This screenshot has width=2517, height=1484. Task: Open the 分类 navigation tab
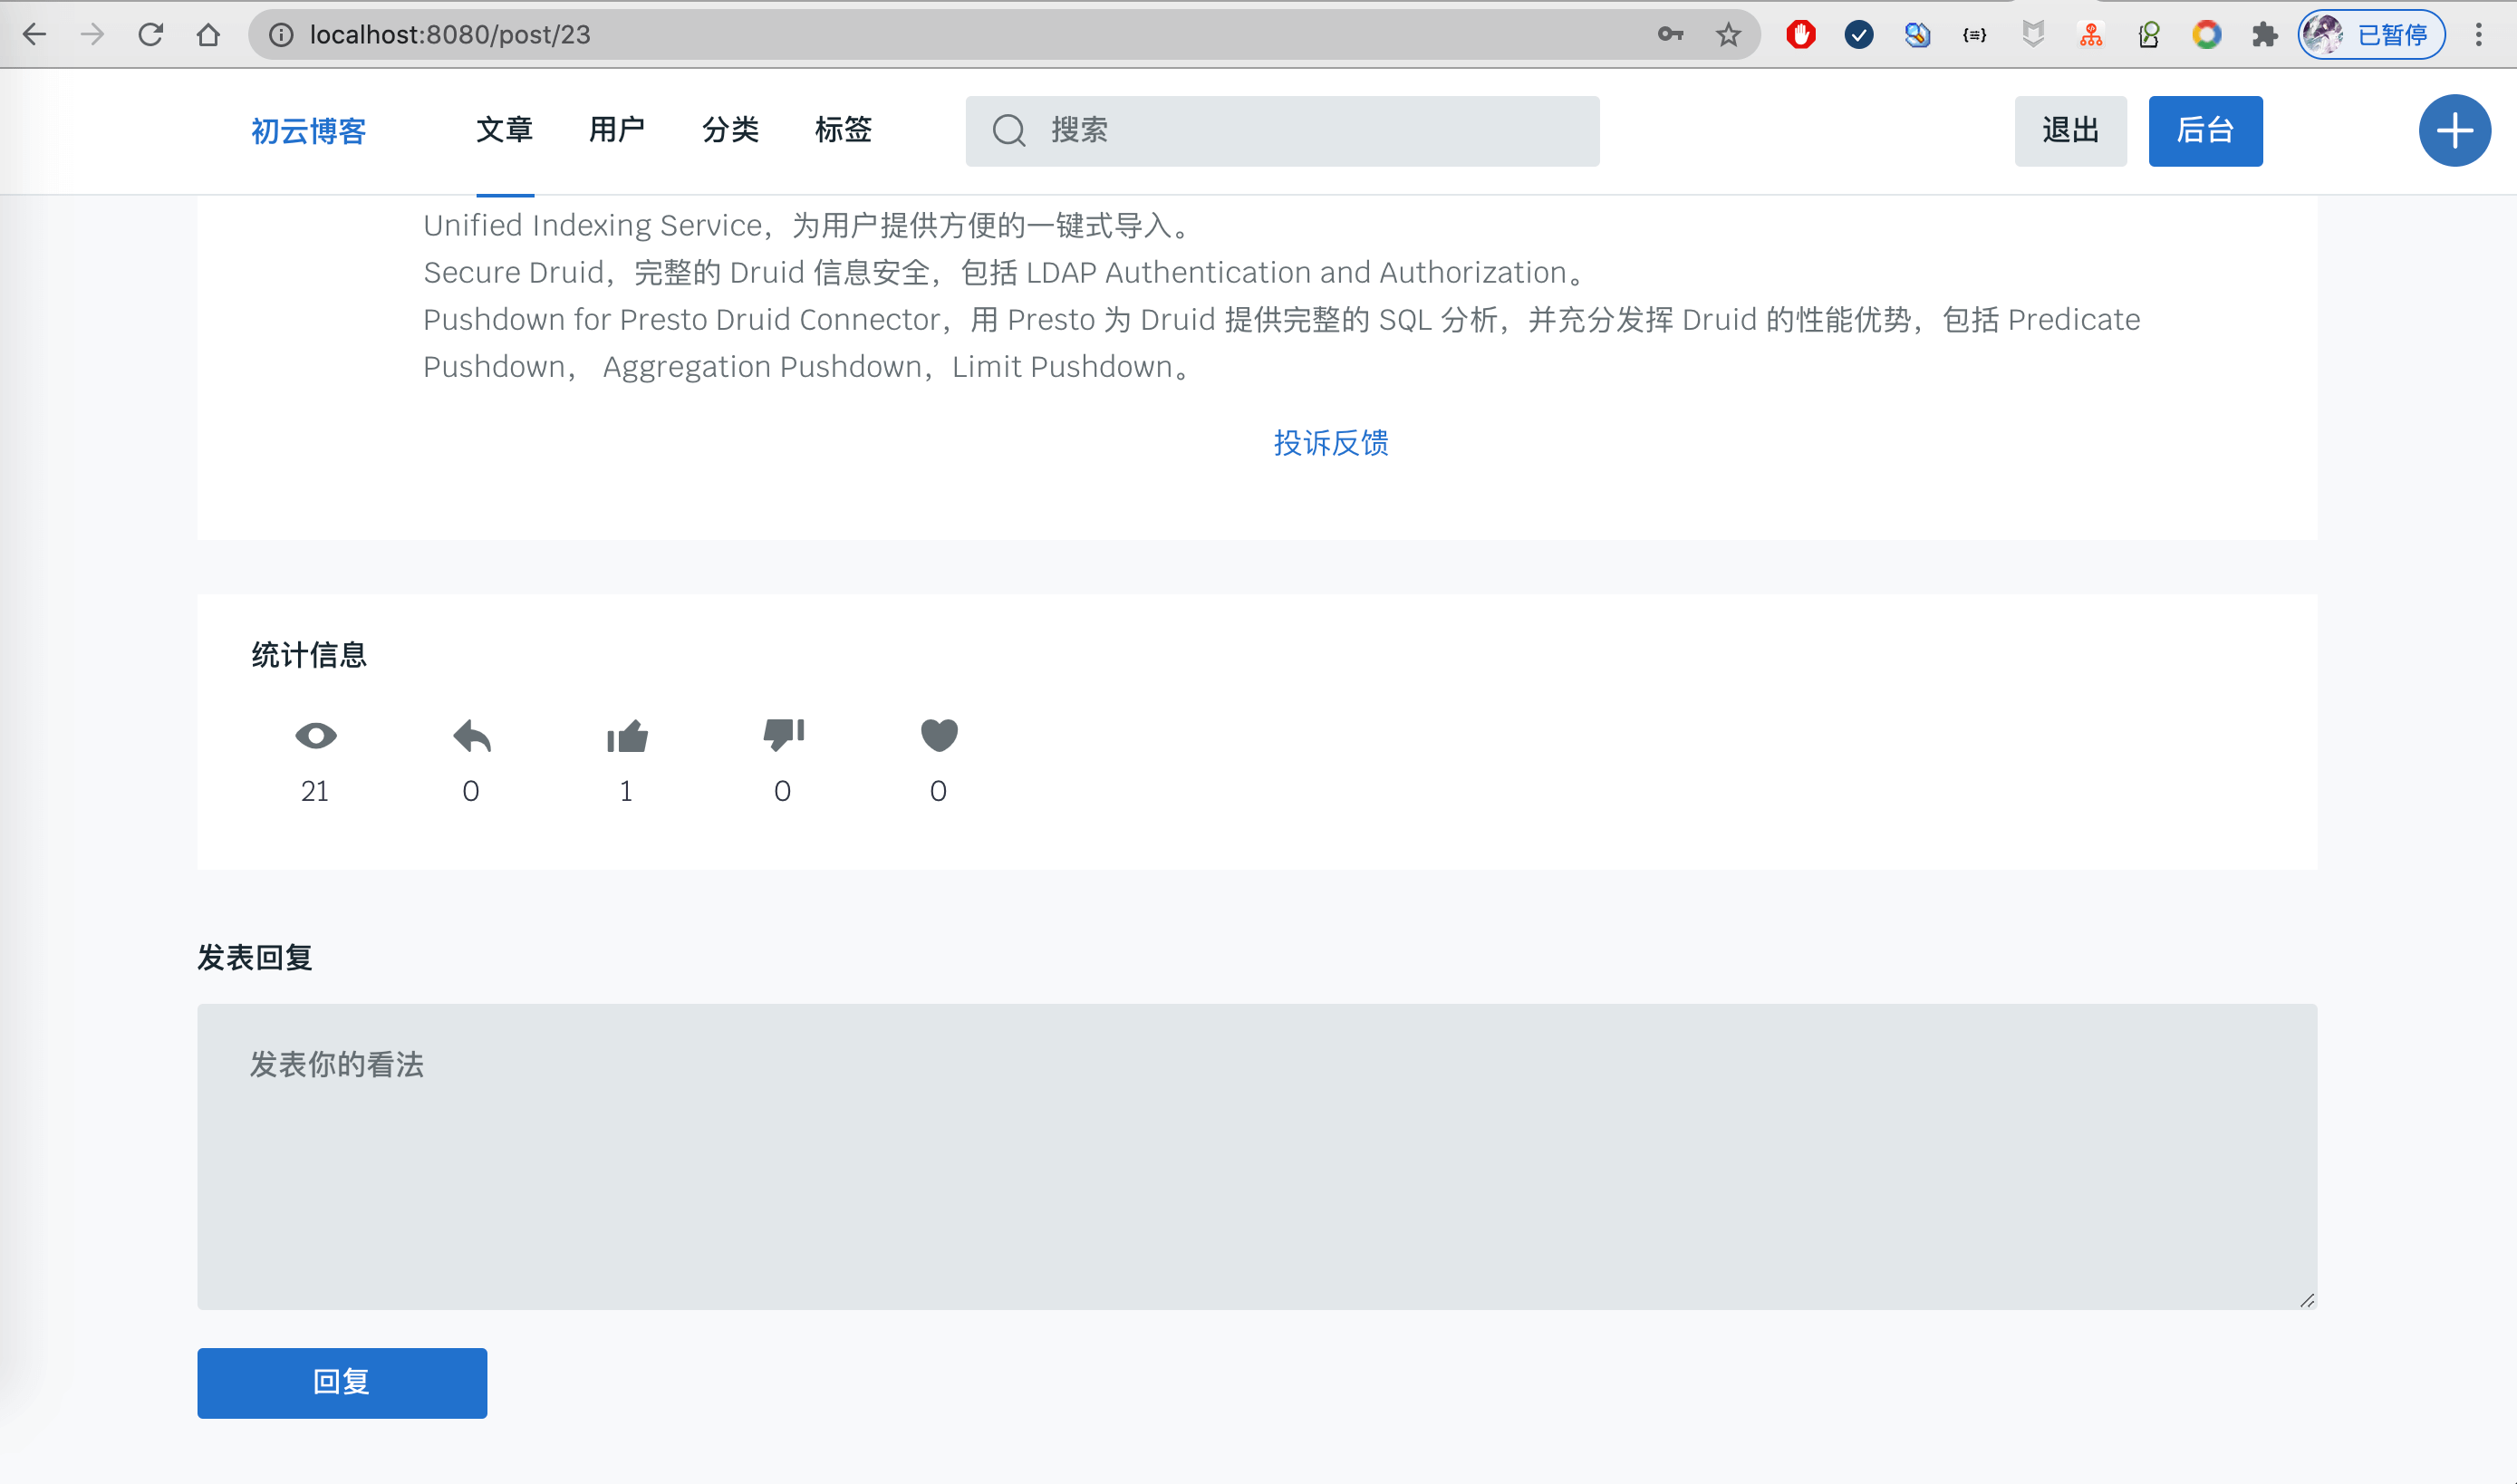pyautogui.click(x=730, y=130)
